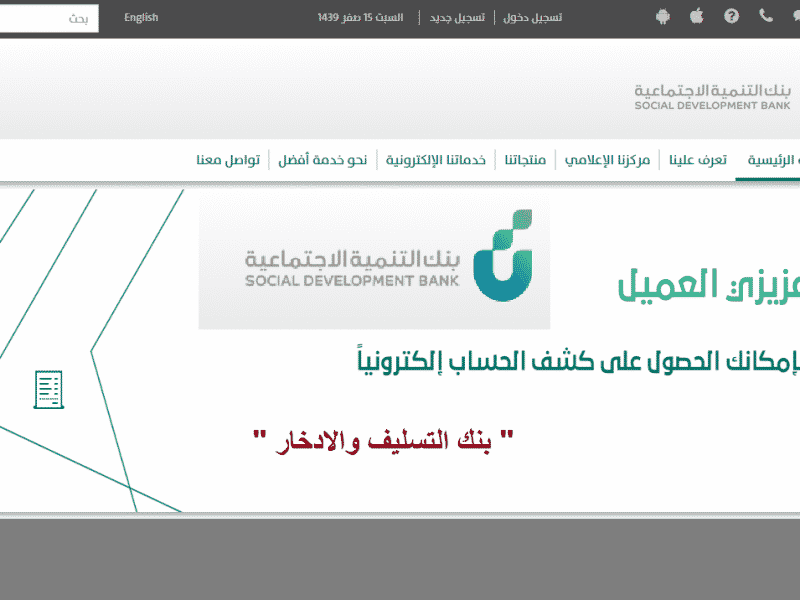Viewport: 800px width, 600px height.
Task: Click the phone contact icon
Action: pyautogui.click(x=766, y=16)
